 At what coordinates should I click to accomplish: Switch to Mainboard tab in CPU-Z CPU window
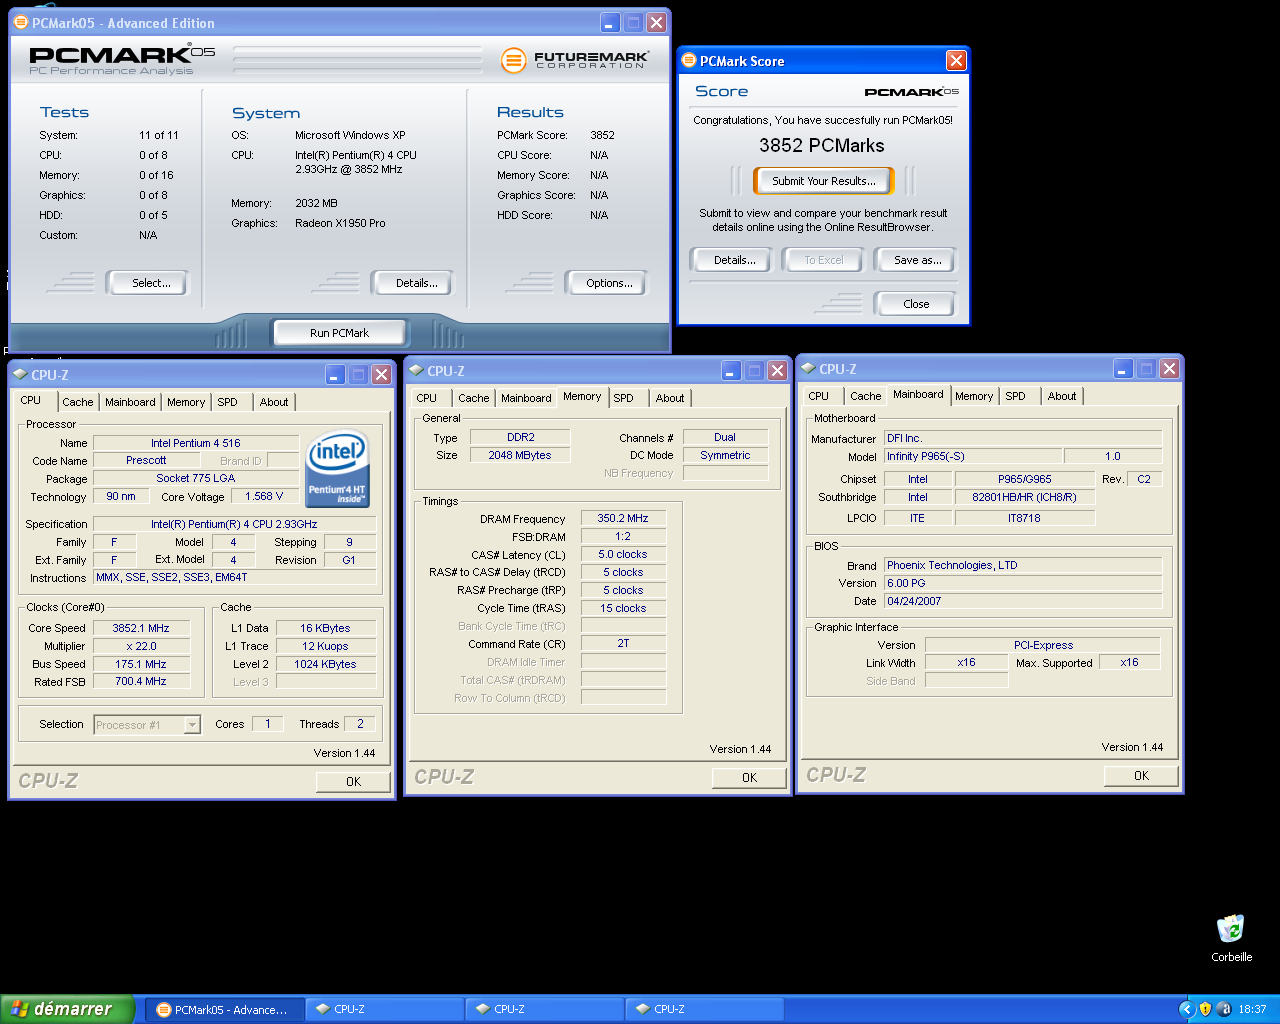coord(130,402)
